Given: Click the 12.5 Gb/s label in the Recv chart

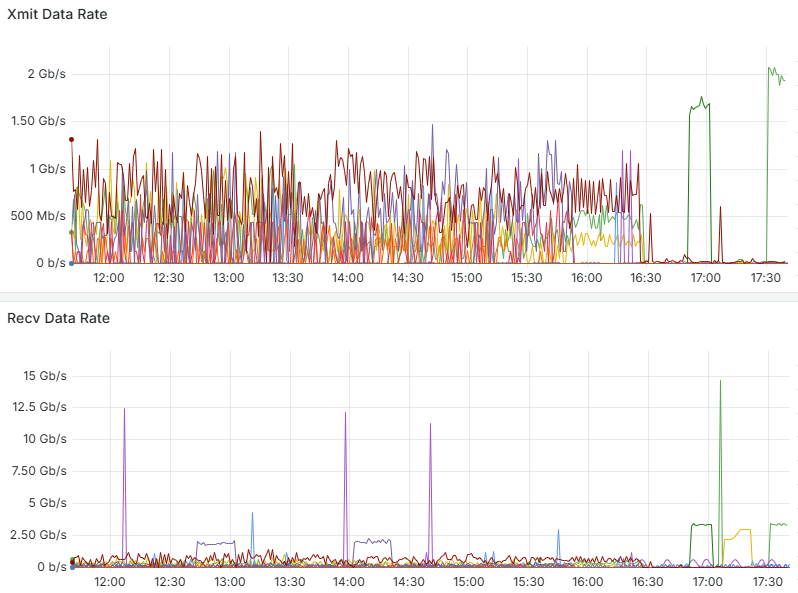Looking at the screenshot, I should pos(40,407).
